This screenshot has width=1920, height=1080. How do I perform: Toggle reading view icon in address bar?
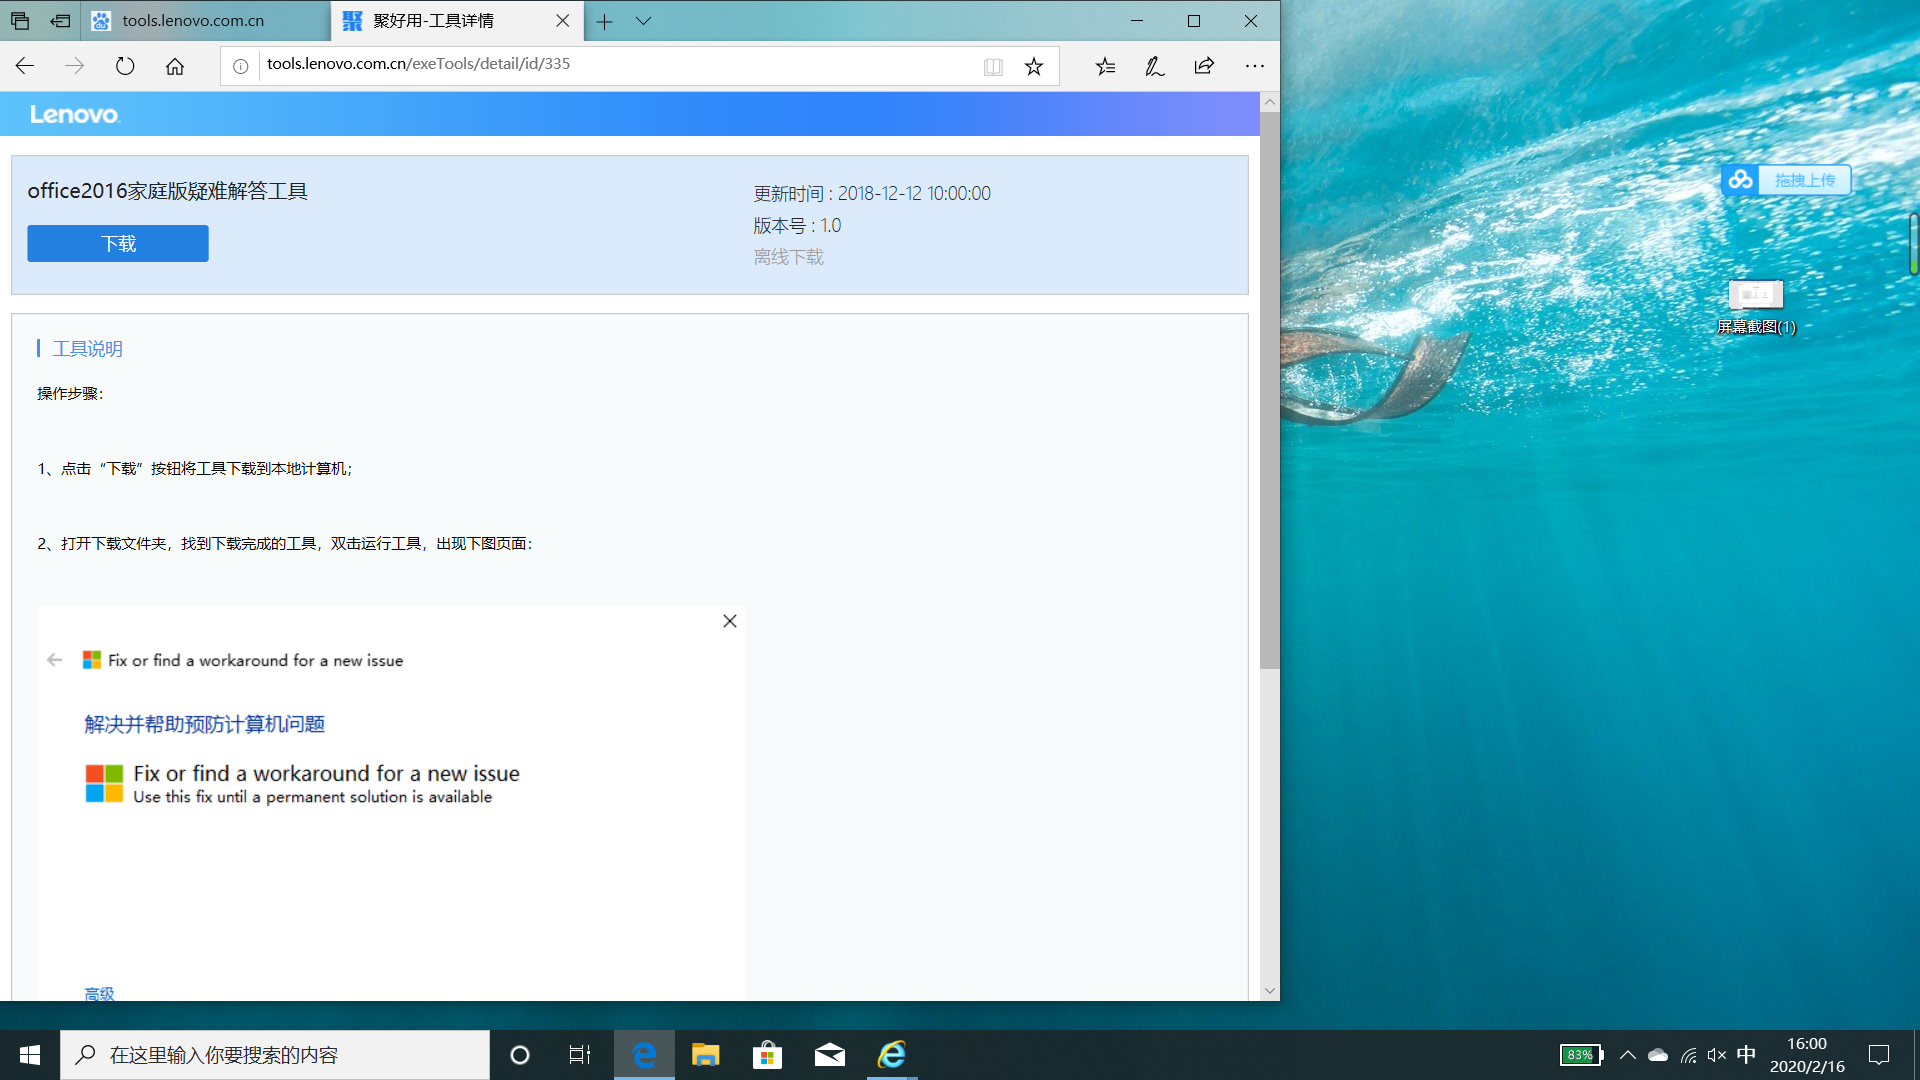pyautogui.click(x=993, y=66)
